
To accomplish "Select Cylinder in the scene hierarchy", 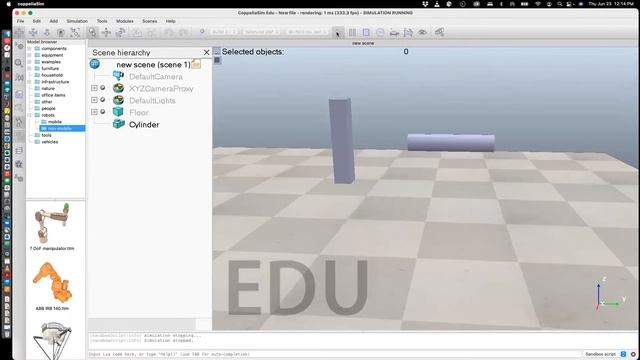I will (x=144, y=124).
